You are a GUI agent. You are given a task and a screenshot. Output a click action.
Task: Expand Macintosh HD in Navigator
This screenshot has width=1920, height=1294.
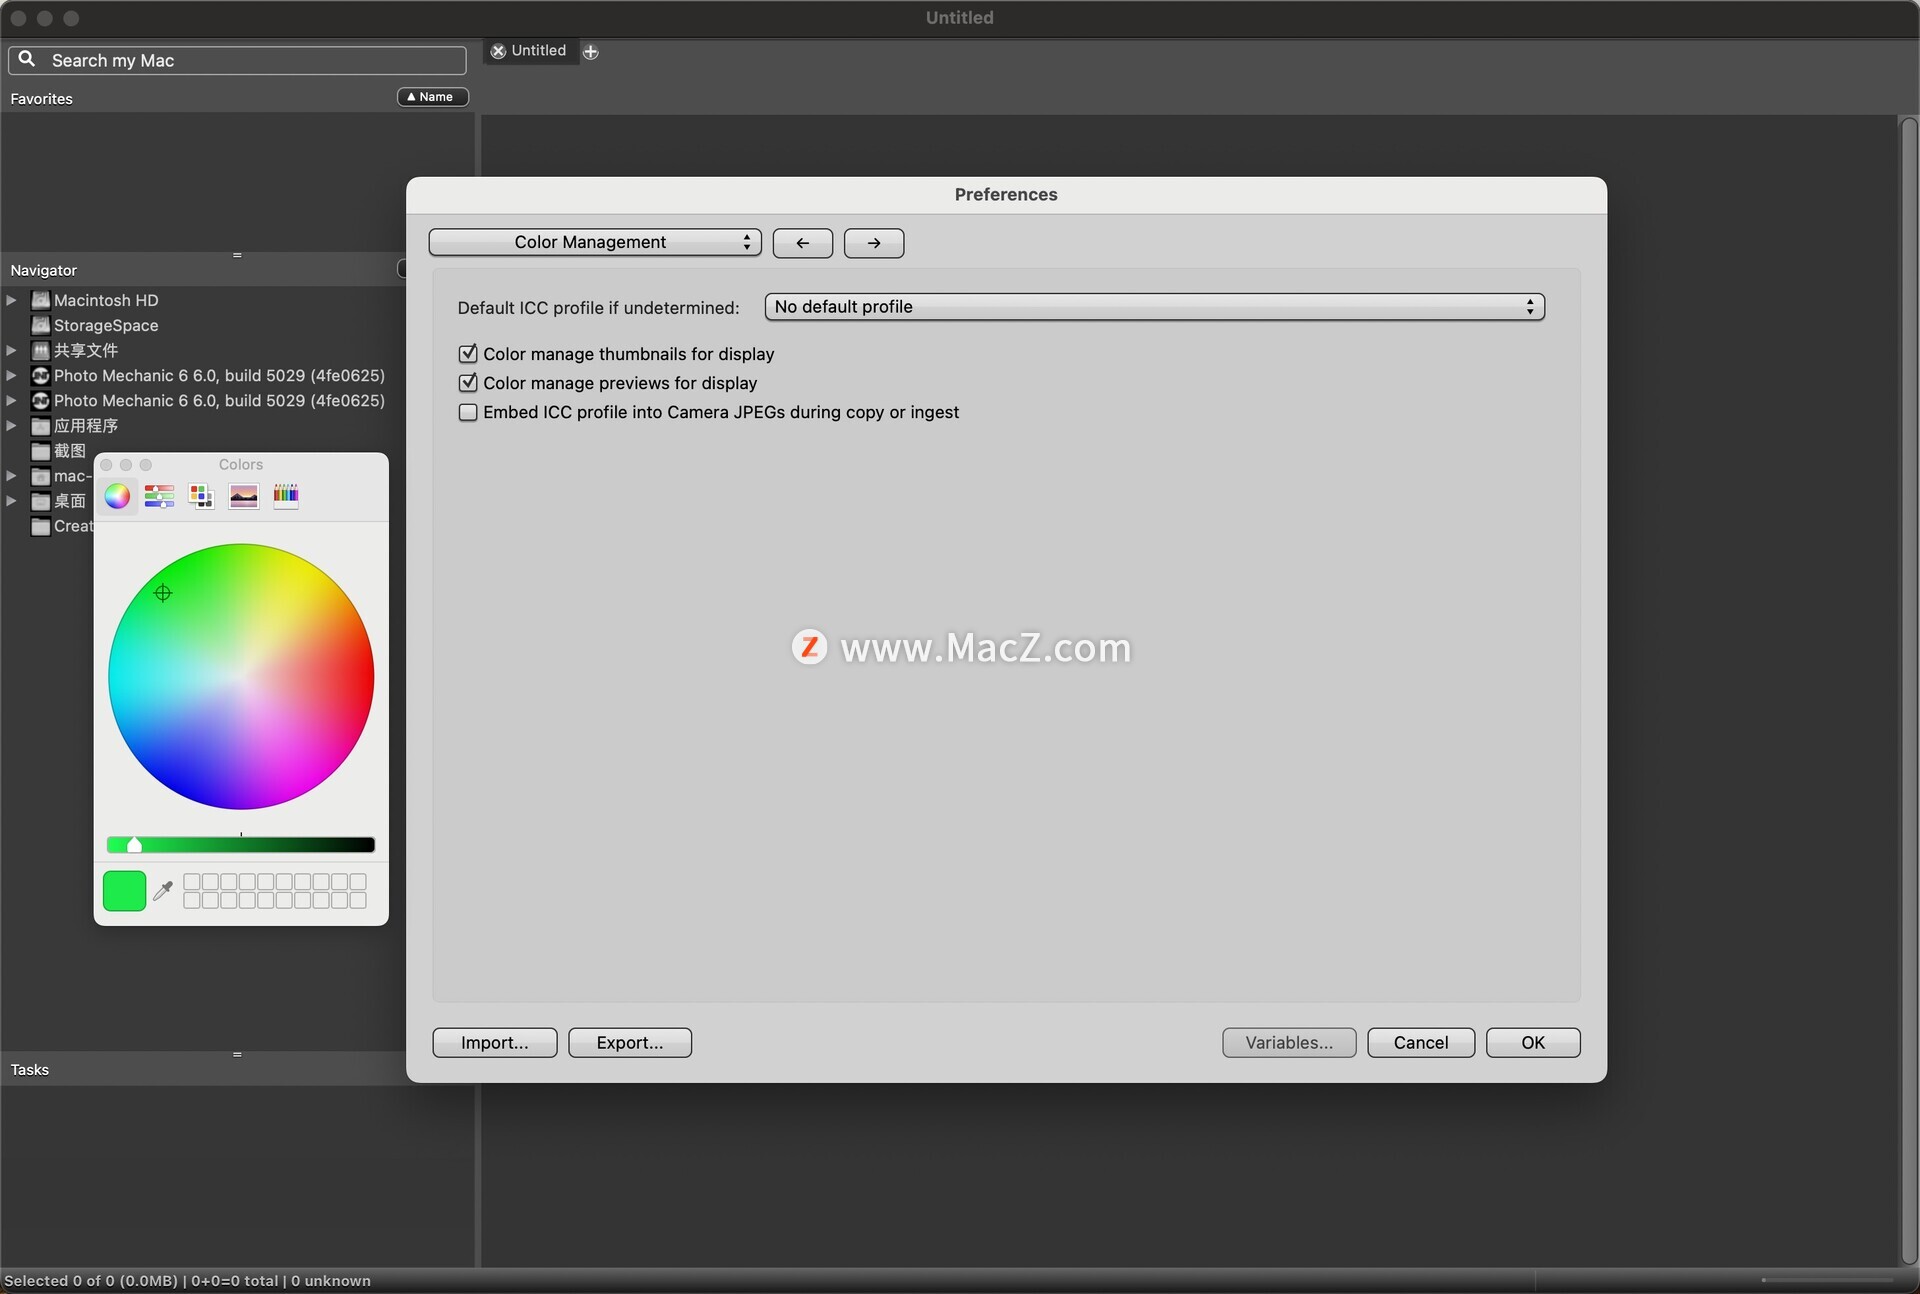pos(12,300)
